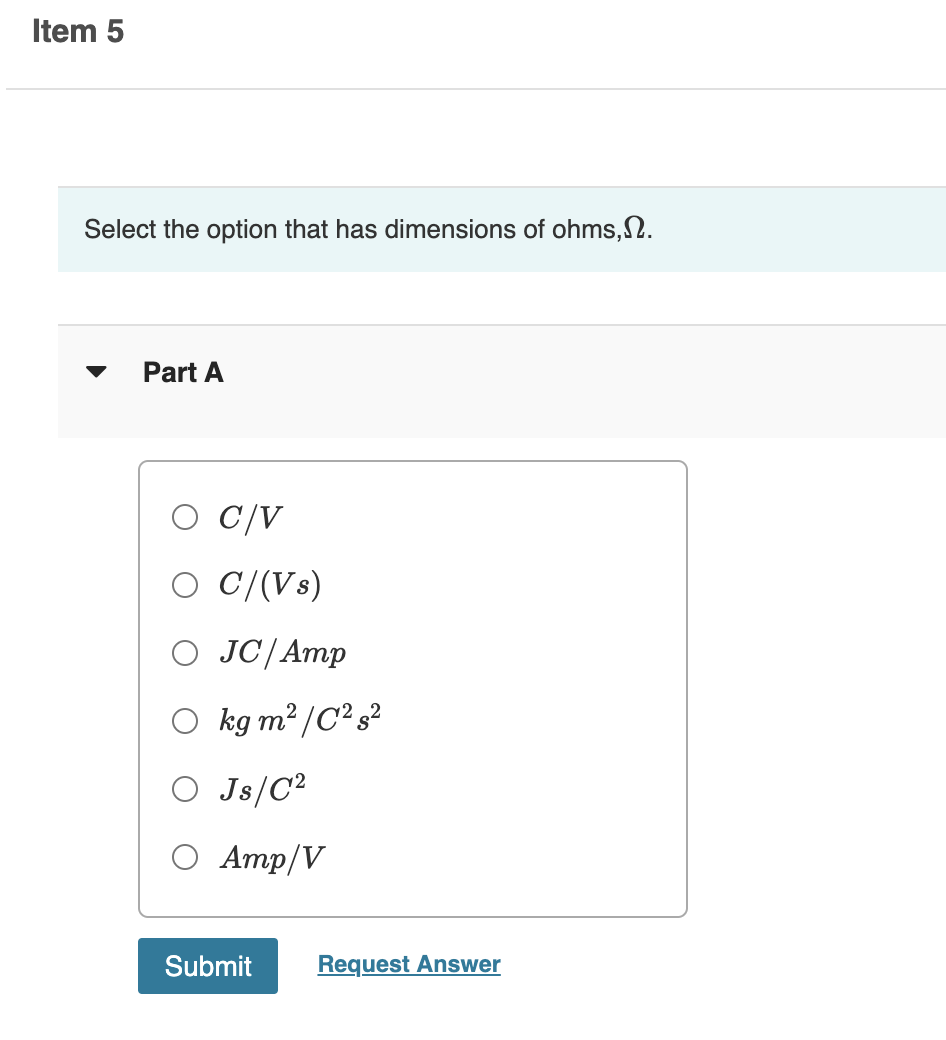Collapse Part A with the triangle arrow
Screen dimensions: 946x1040
pos(96,372)
